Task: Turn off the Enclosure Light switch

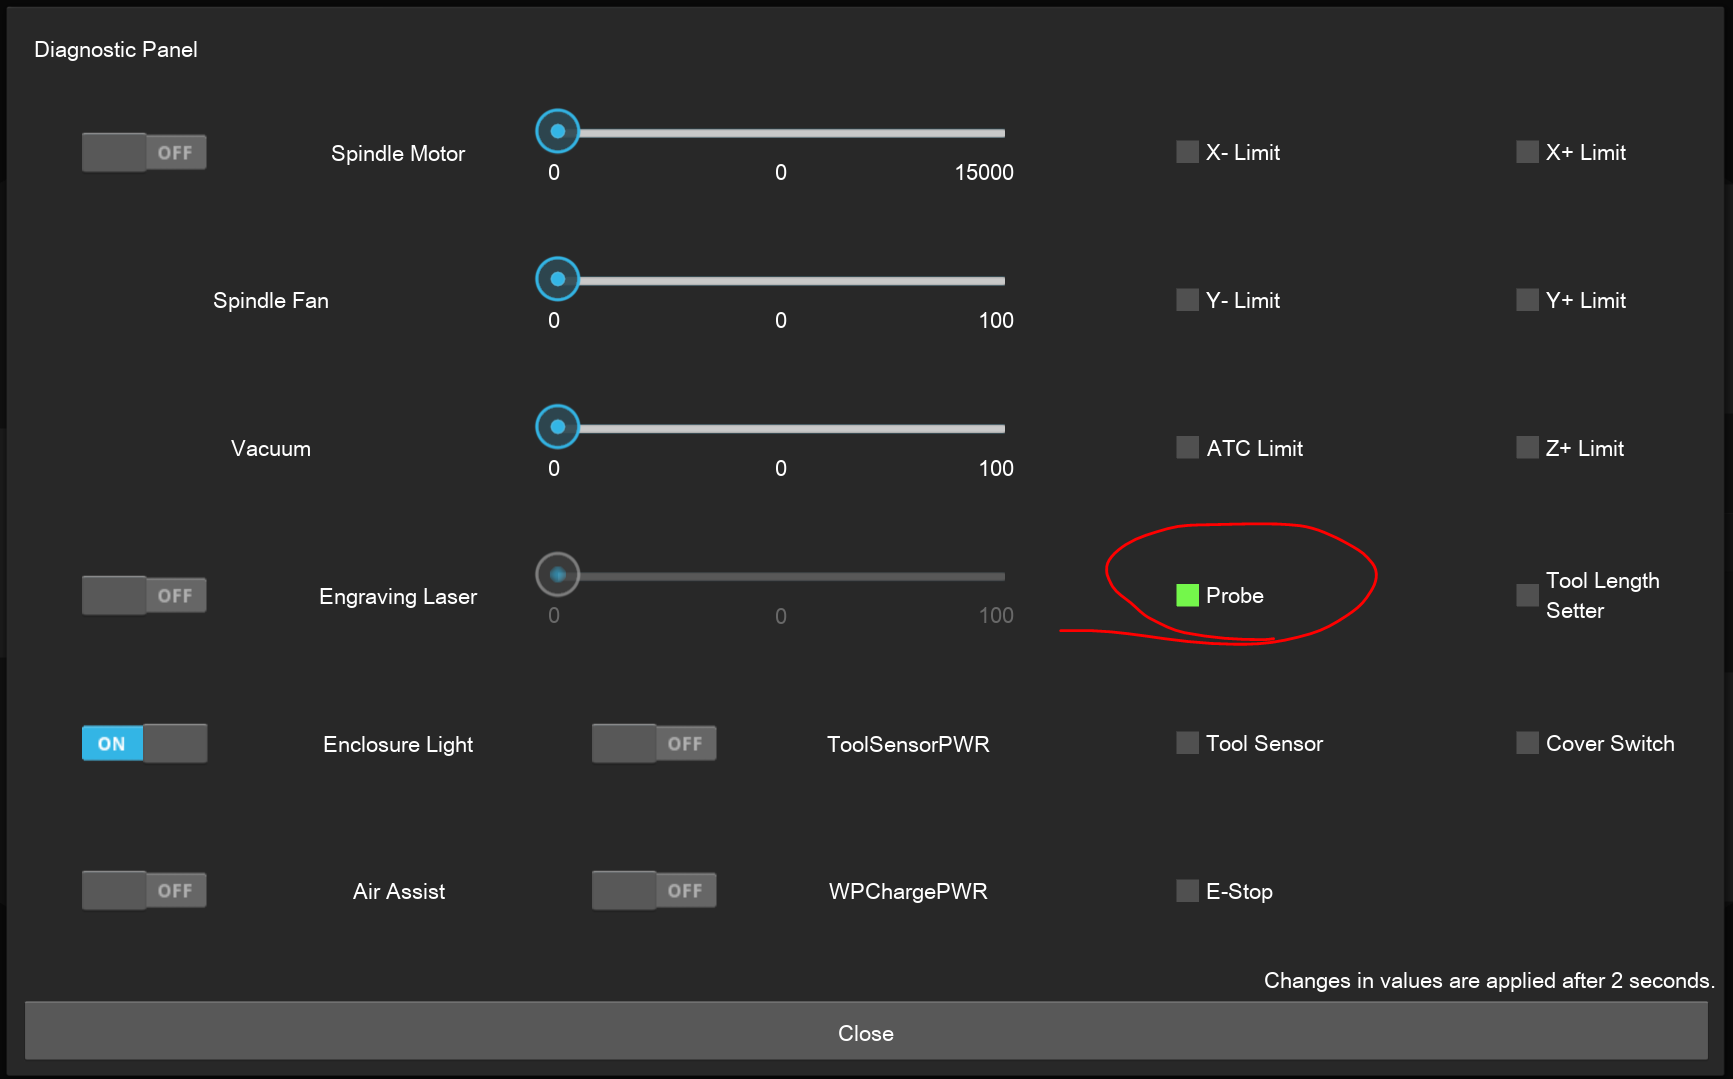Action: [144, 744]
